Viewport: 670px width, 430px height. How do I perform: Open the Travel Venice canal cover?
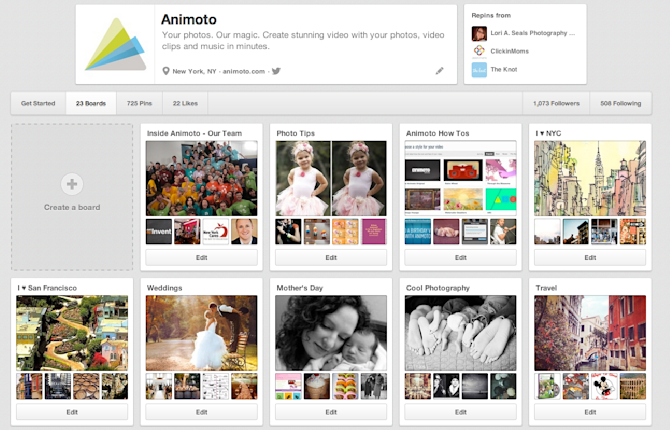(x=590, y=333)
